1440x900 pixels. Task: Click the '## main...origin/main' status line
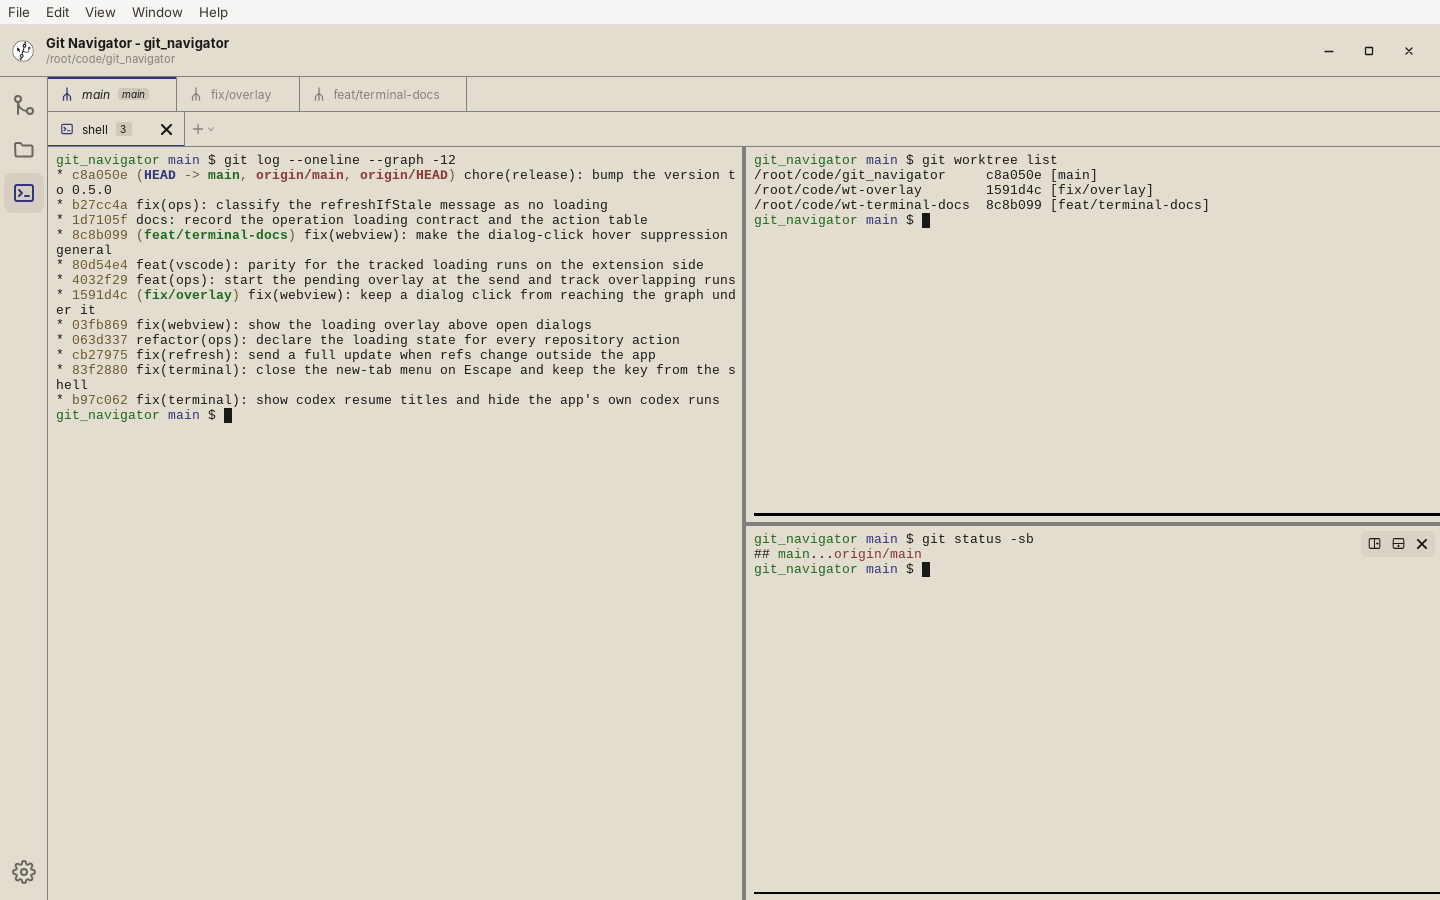click(x=838, y=554)
